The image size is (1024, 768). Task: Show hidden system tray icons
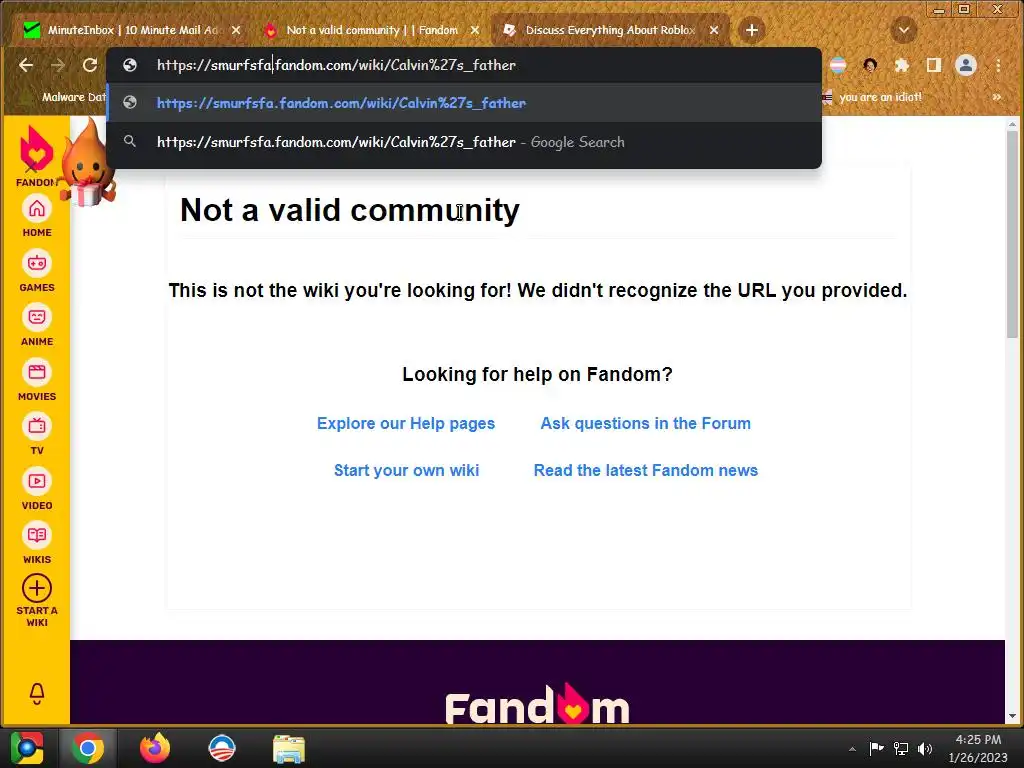[x=852, y=749]
